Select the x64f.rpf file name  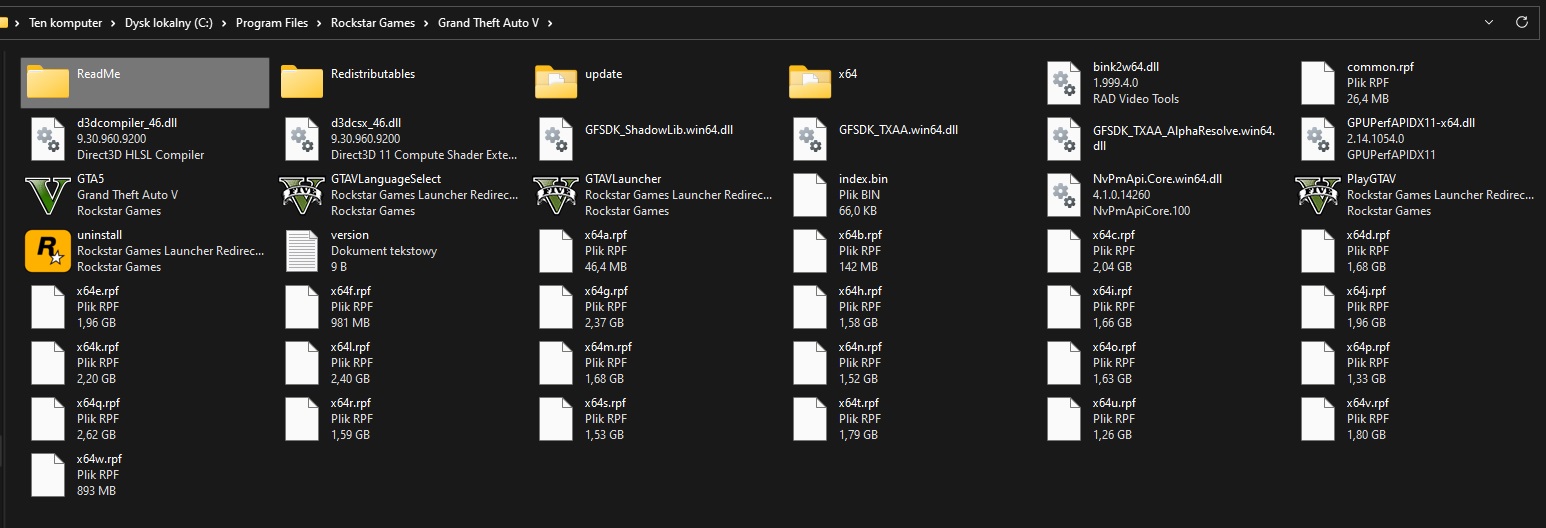tap(351, 291)
